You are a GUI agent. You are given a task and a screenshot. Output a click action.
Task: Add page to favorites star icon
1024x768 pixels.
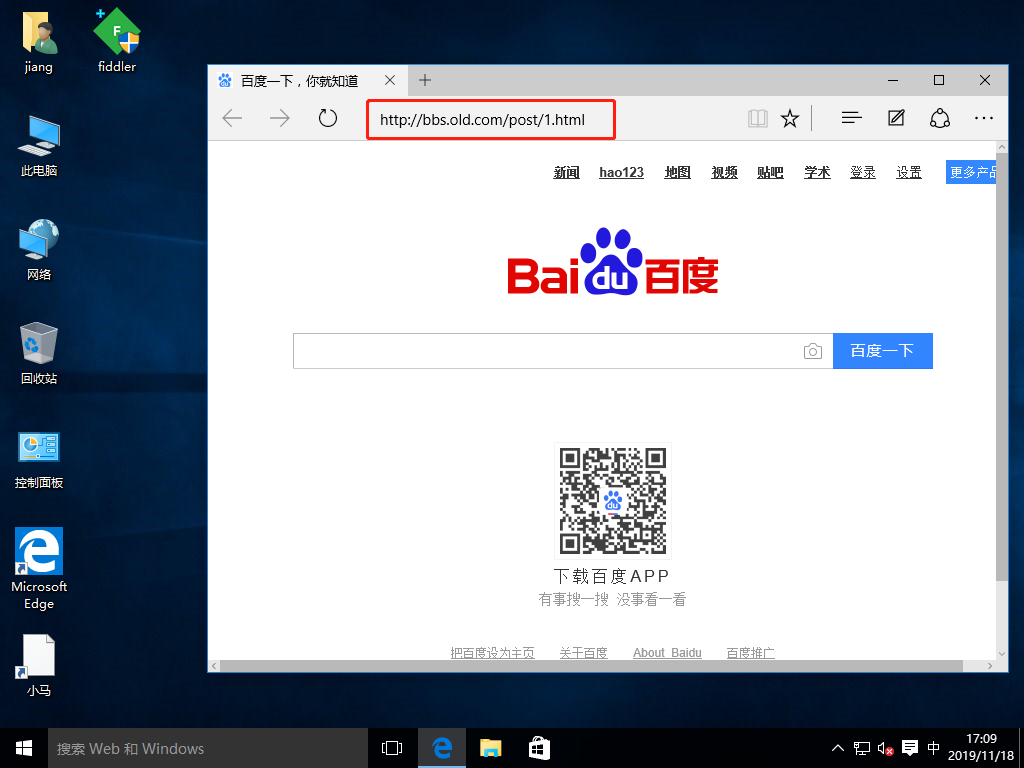(x=790, y=118)
